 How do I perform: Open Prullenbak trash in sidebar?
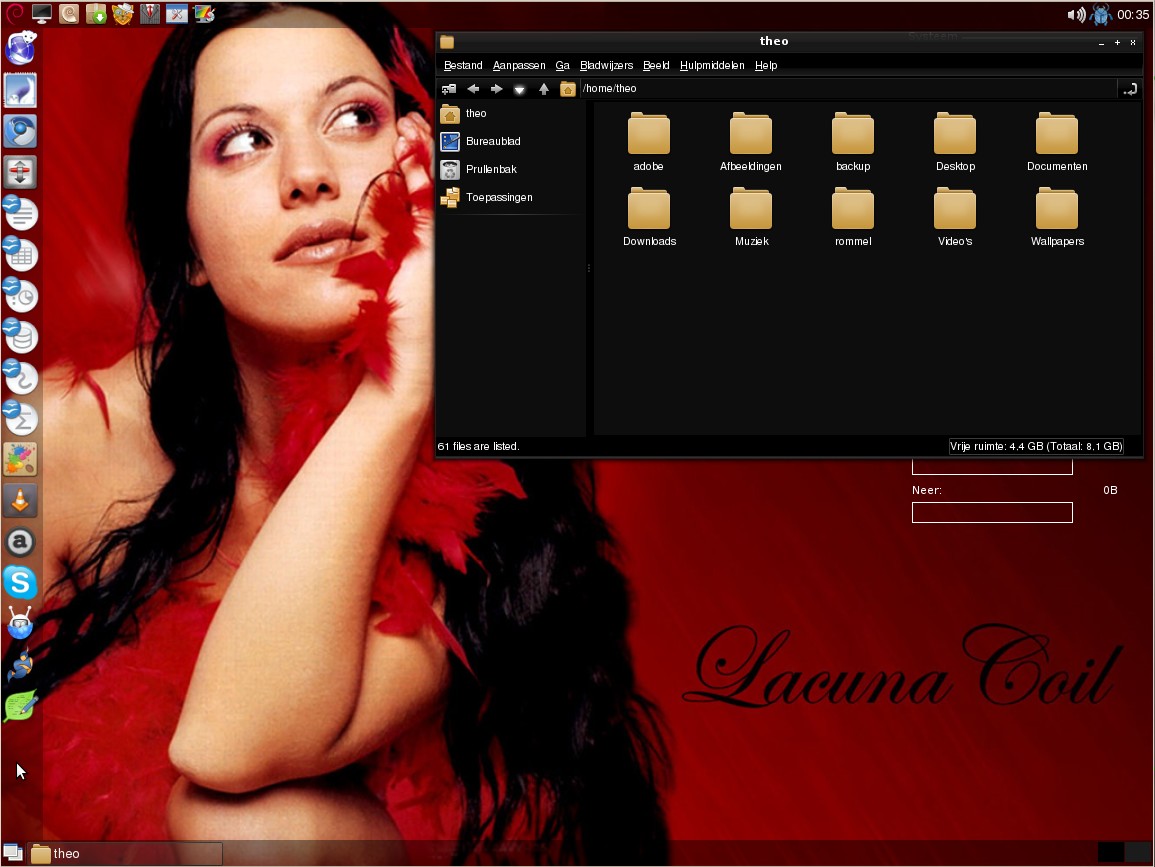click(510, 169)
